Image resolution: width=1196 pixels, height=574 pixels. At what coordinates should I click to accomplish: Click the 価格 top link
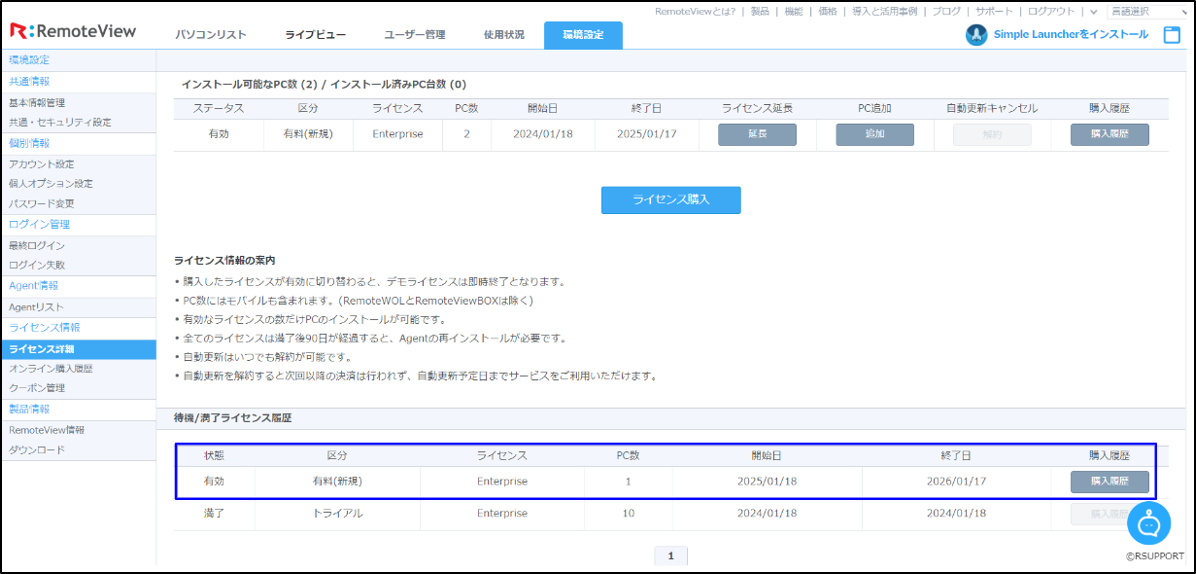pyautogui.click(x=828, y=11)
